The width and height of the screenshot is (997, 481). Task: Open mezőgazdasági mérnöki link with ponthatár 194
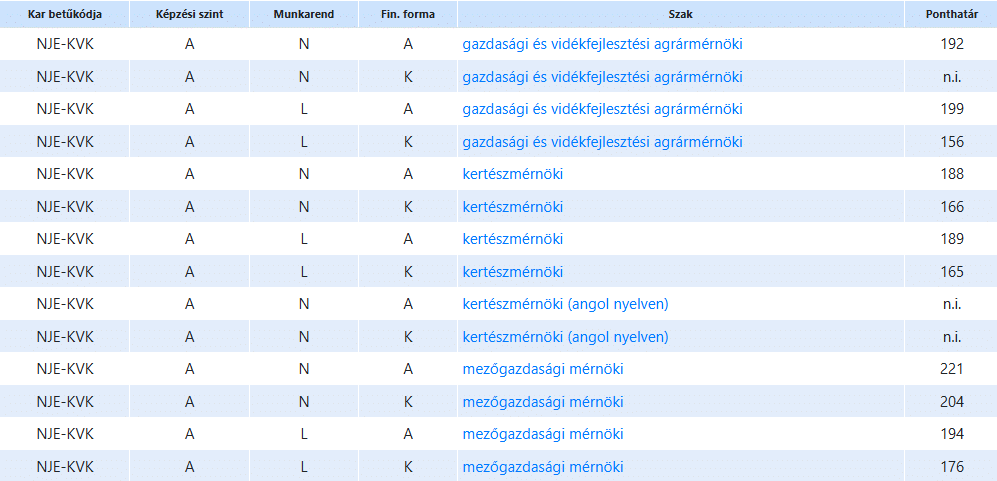[x=543, y=434]
